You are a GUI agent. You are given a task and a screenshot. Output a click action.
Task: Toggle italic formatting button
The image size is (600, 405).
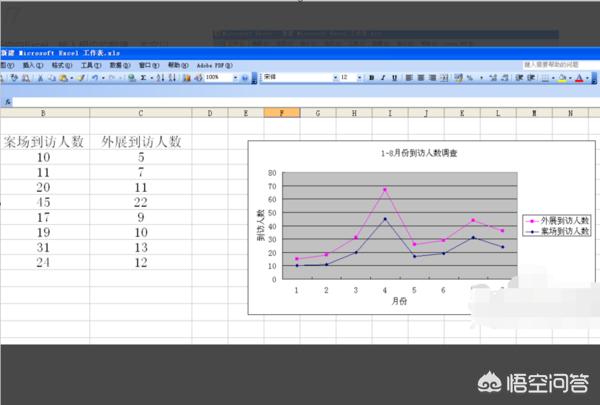383,77
